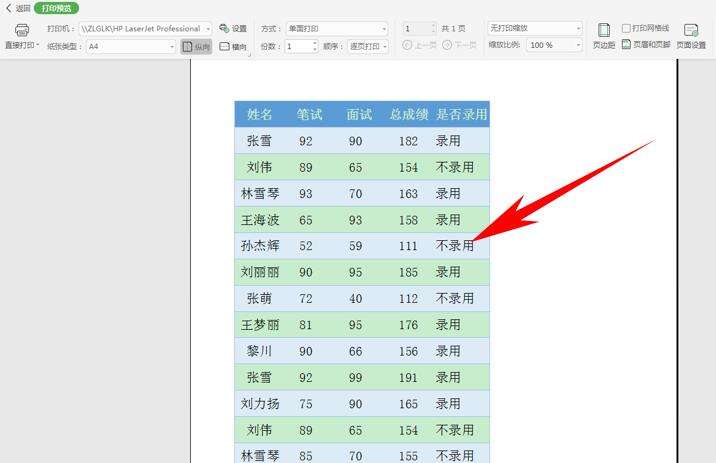The image size is (716, 463).
Task: Select 纵向 portrait orientation
Action: (195, 47)
